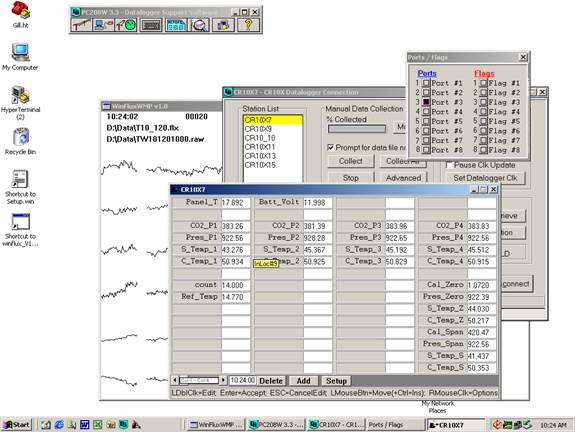The height and width of the screenshot is (432, 575).
Task: Switch to PC208W 3.3 taskbar button
Action: click(x=275, y=425)
